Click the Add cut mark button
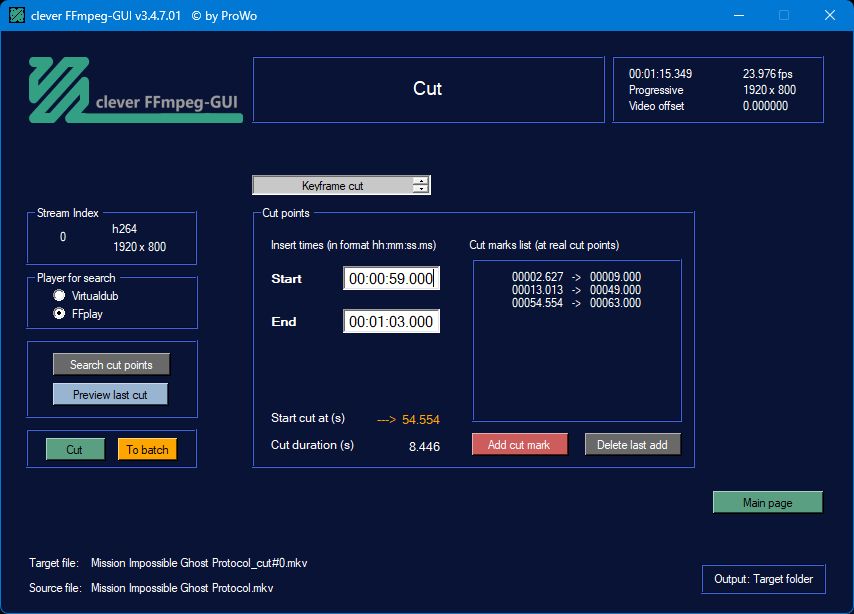Viewport: 854px width, 614px height. (520, 445)
